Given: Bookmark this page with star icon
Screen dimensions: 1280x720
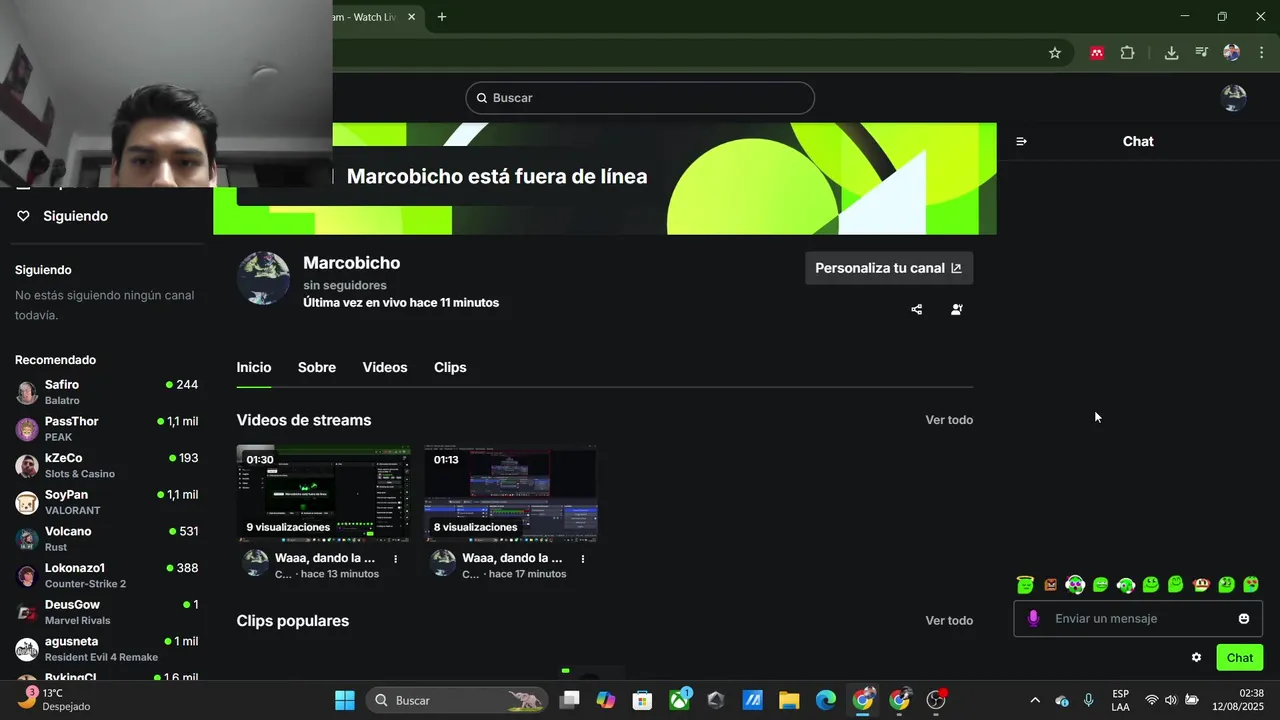Looking at the screenshot, I should 1055,53.
